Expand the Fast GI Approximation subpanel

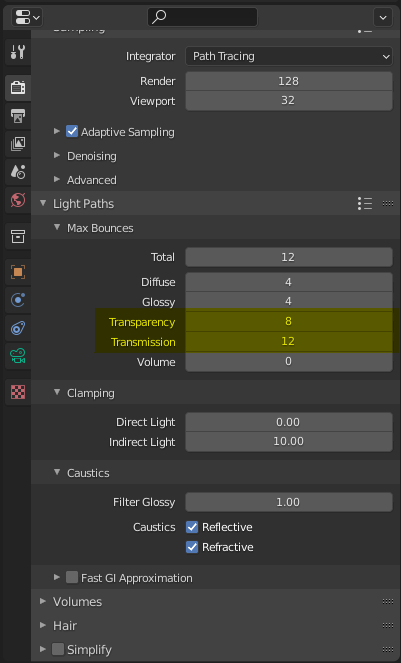57,578
